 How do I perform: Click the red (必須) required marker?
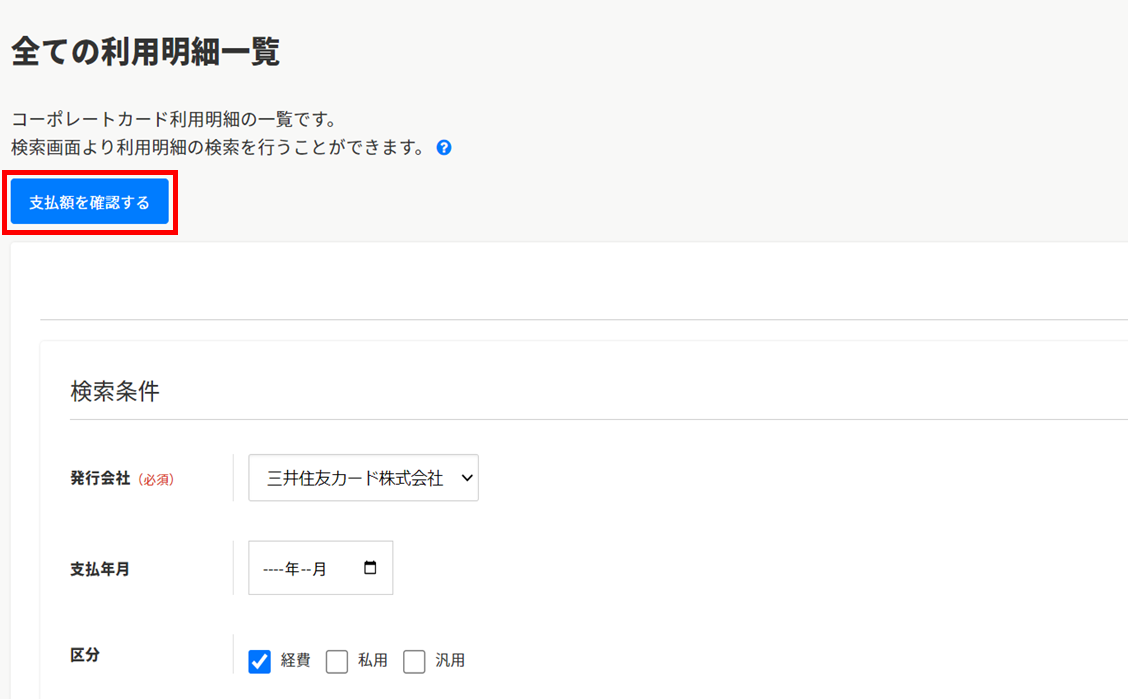click(155, 479)
